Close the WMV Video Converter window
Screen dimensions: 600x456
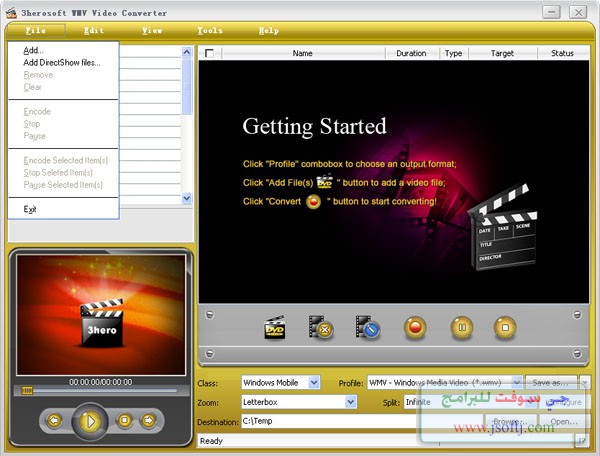click(x=578, y=12)
